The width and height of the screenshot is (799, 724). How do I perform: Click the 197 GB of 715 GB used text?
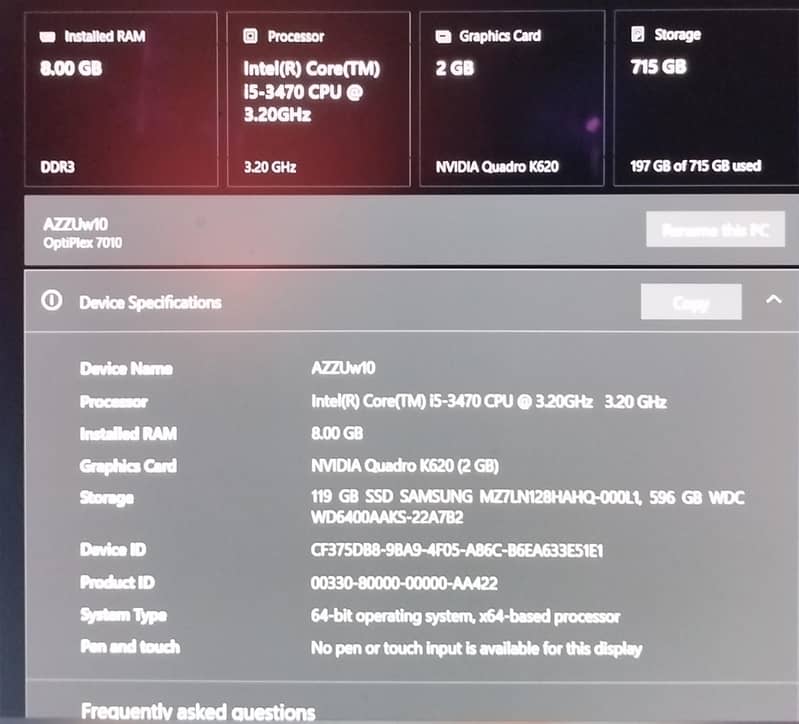(x=696, y=166)
